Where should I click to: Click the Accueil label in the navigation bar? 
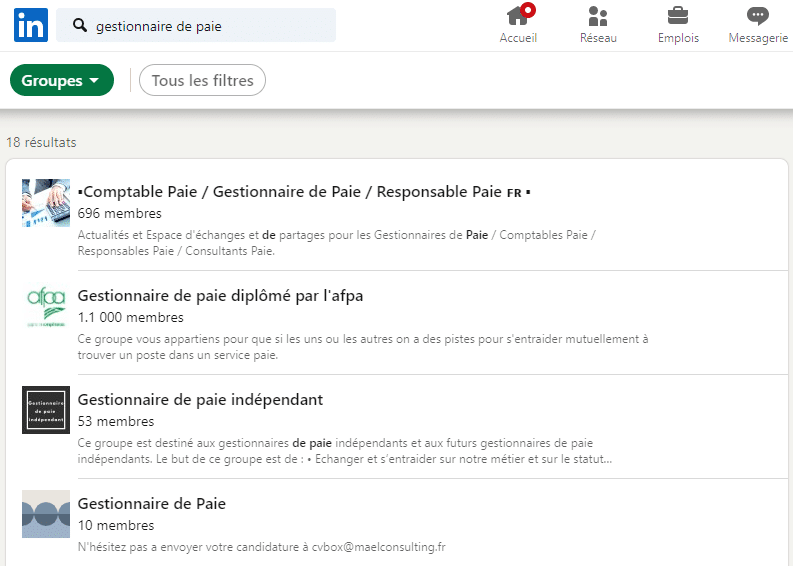[x=518, y=38]
